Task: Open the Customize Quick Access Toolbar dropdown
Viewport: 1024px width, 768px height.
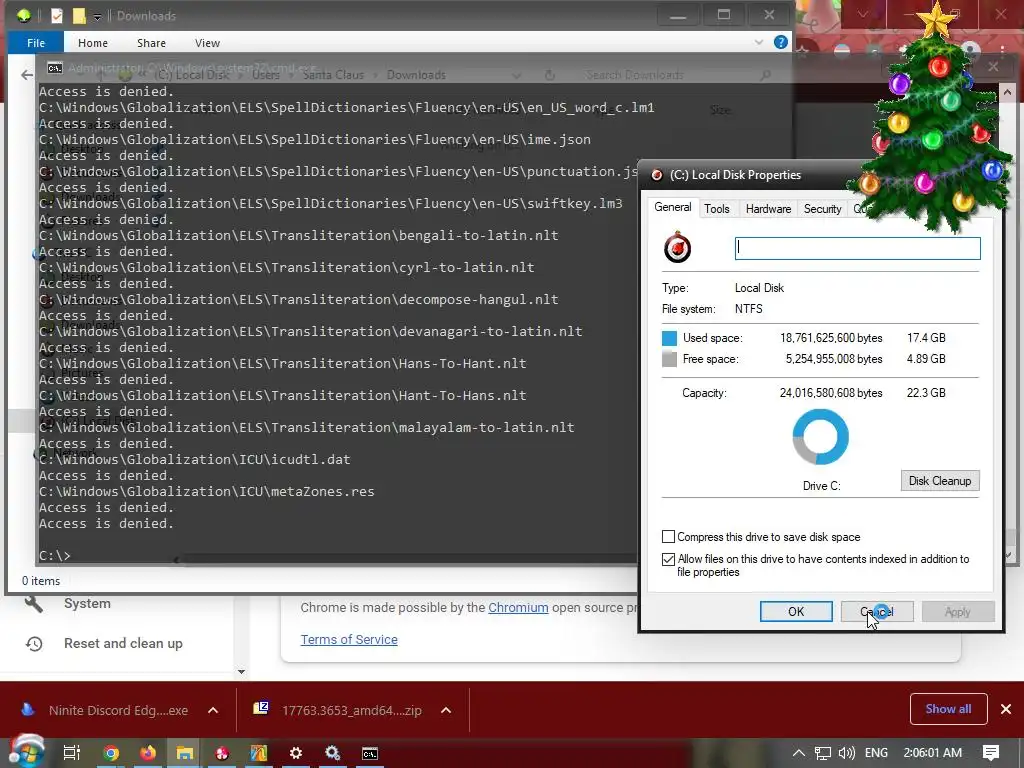Action: pos(97,16)
